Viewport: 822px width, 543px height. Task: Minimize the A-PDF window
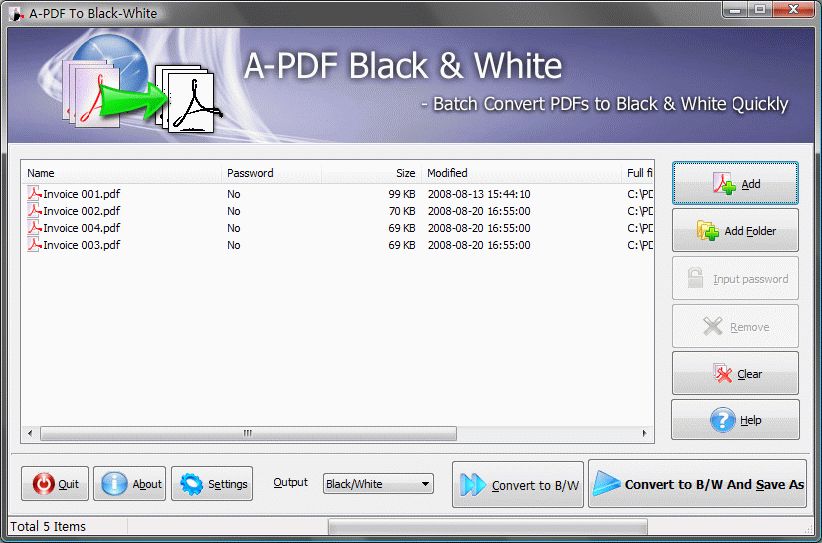(737, 9)
